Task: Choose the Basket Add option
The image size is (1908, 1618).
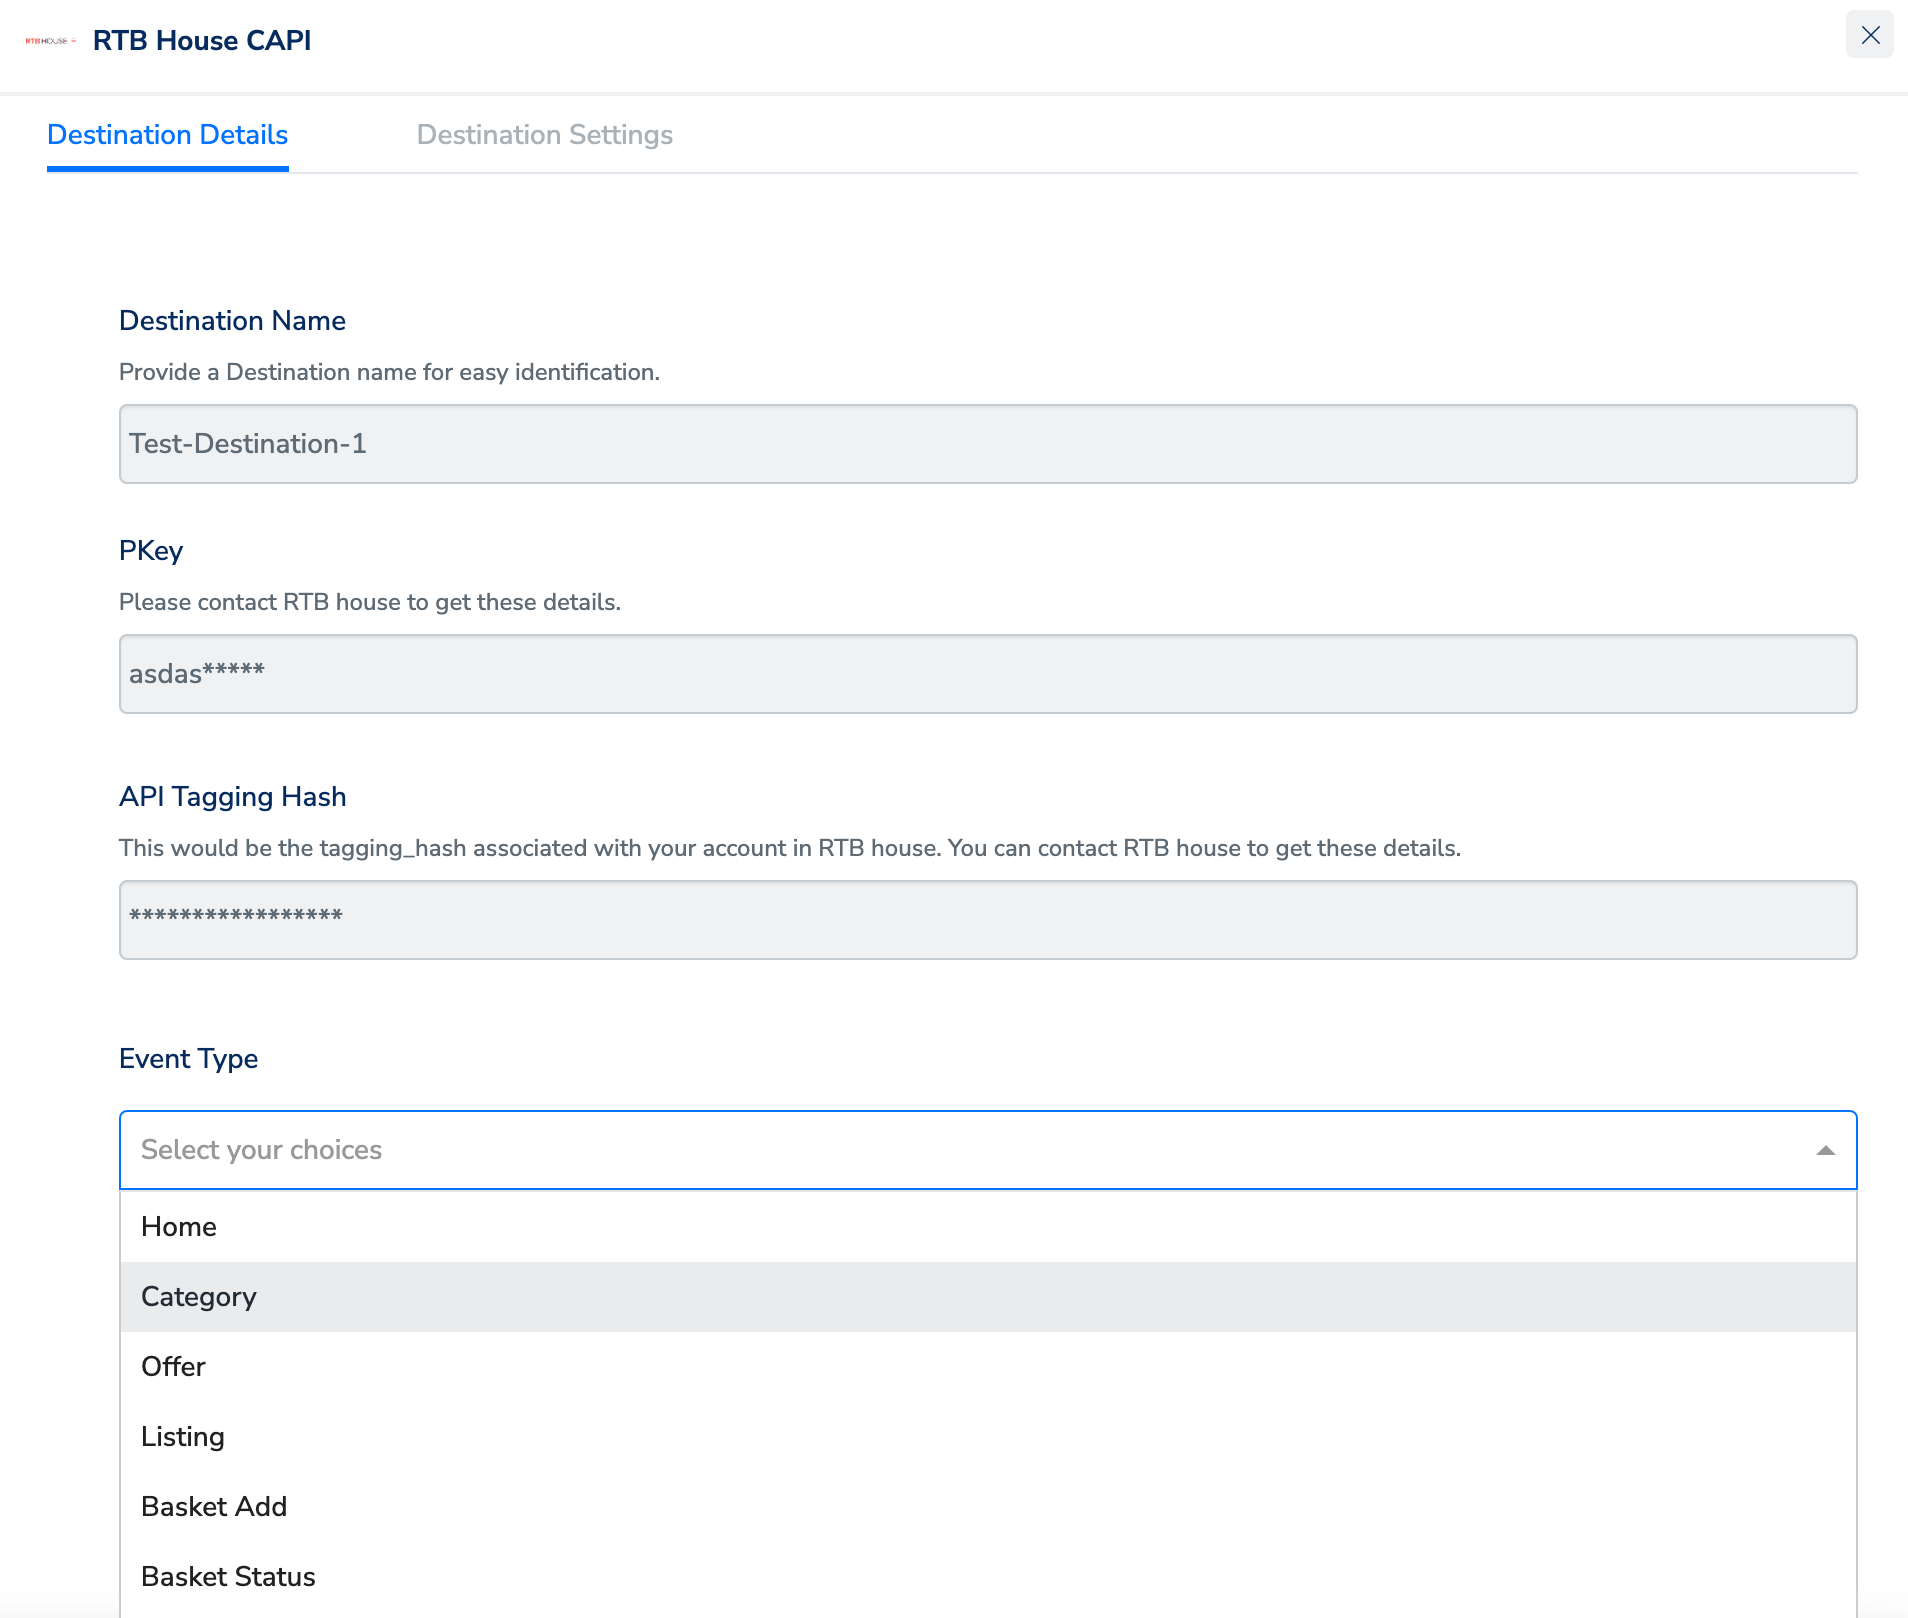Action: (214, 1507)
